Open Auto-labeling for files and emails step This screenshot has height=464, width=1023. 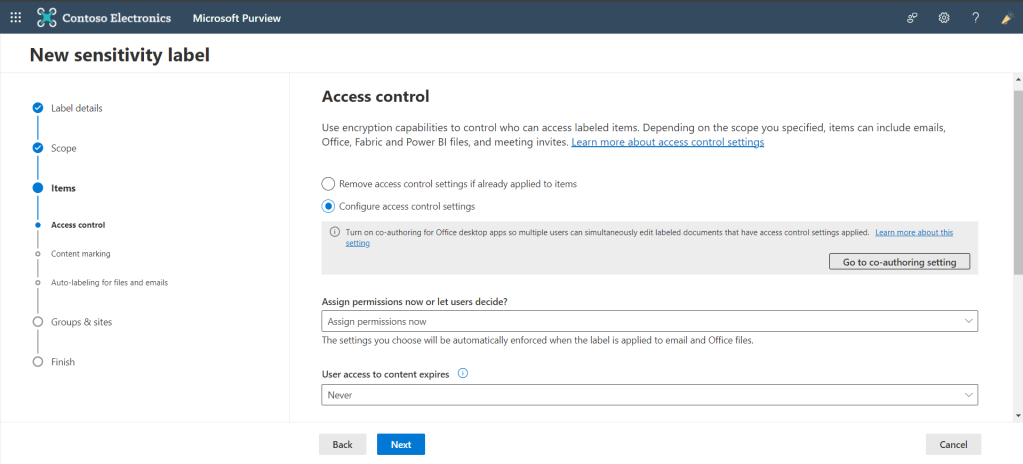110,283
